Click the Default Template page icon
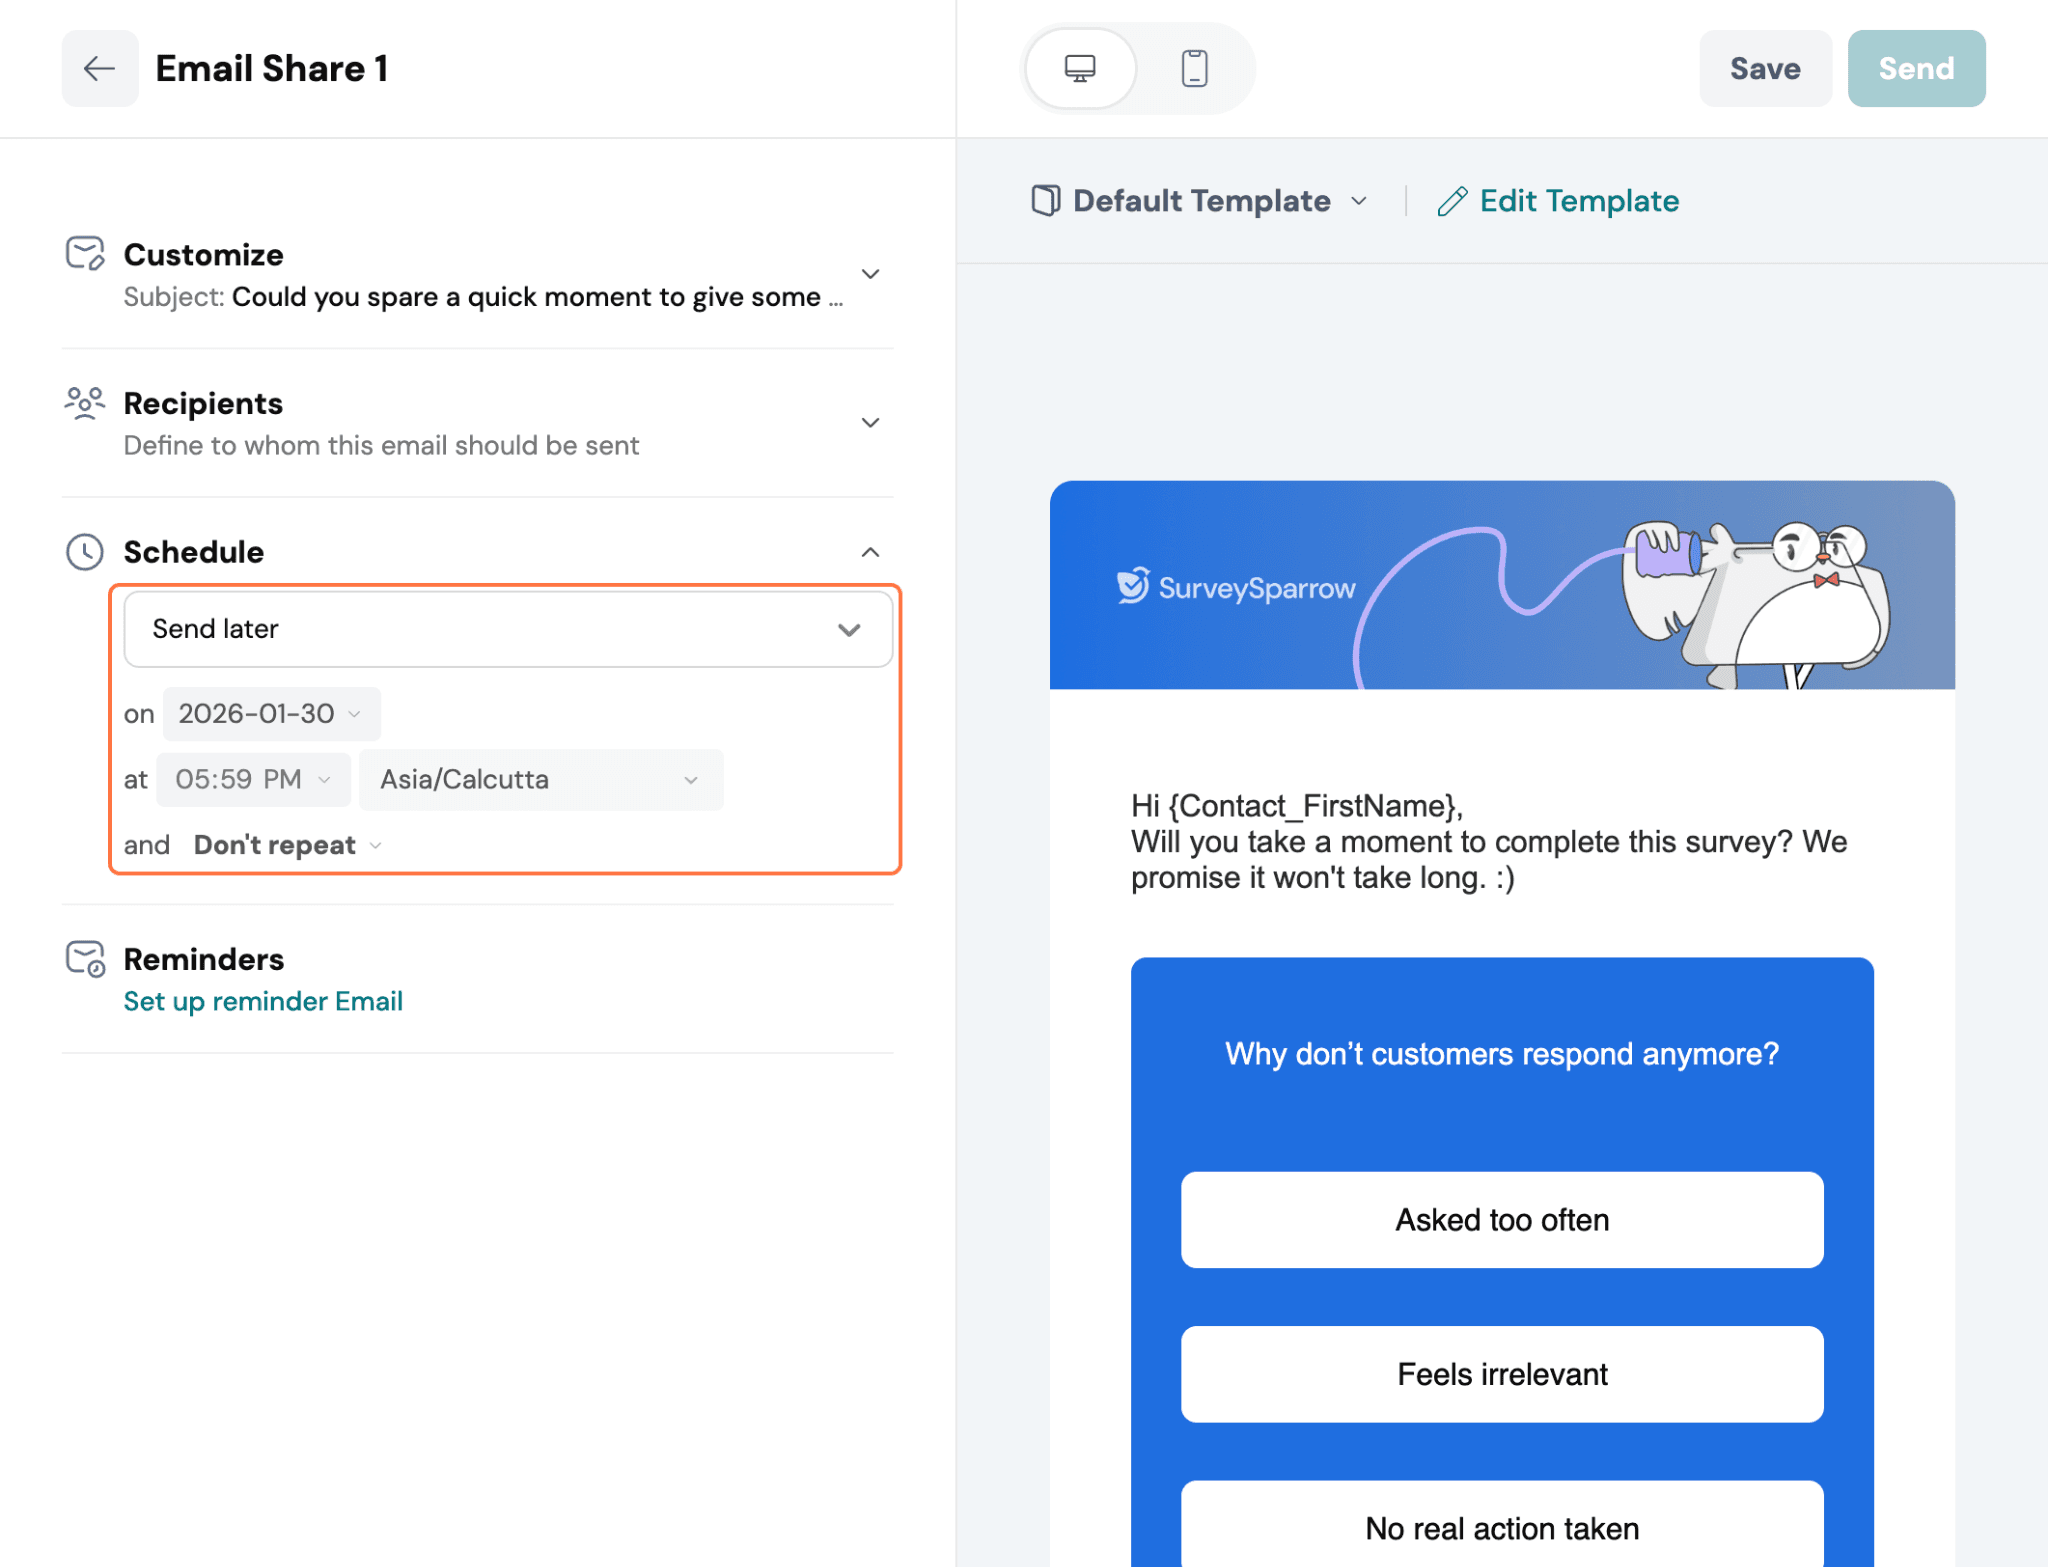2048x1567 pixels. (1045, 201)
